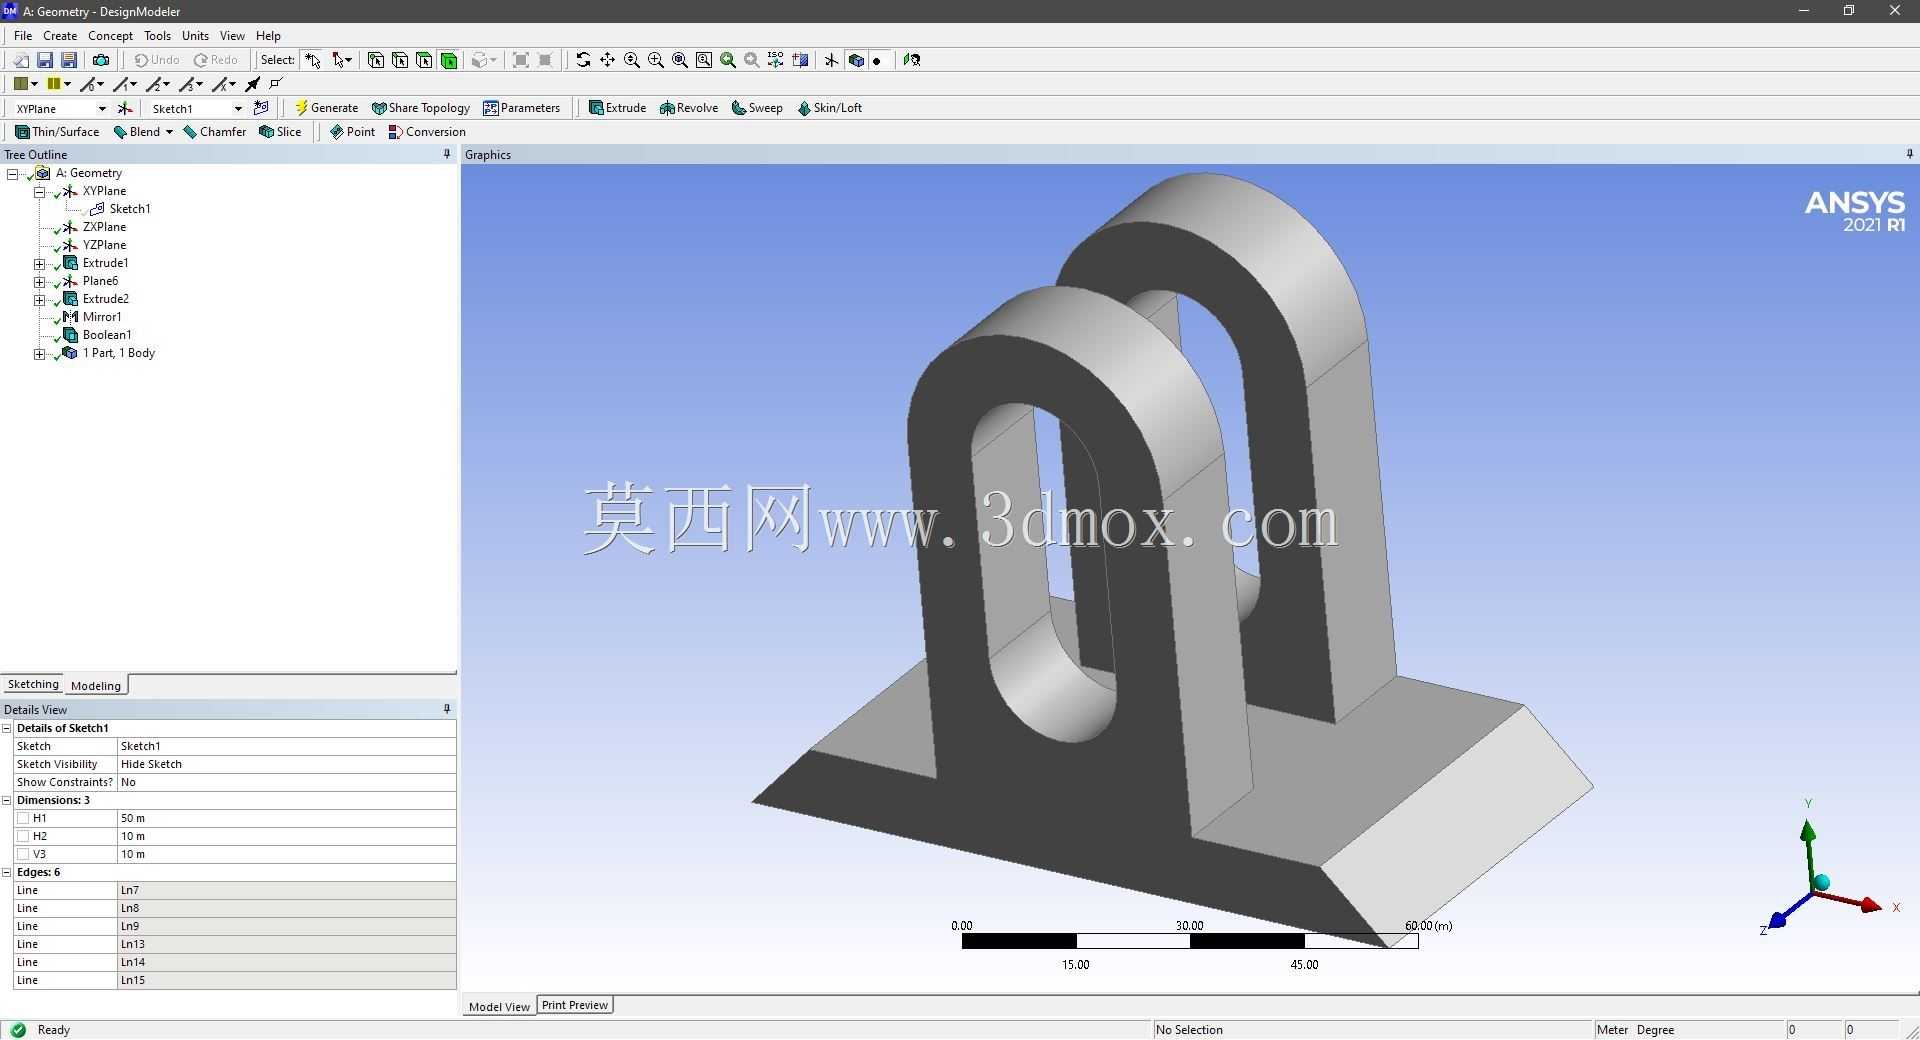Click the cyan isometric ball on triad
Screen dimensions: 1920x1040
[1821, 882]
